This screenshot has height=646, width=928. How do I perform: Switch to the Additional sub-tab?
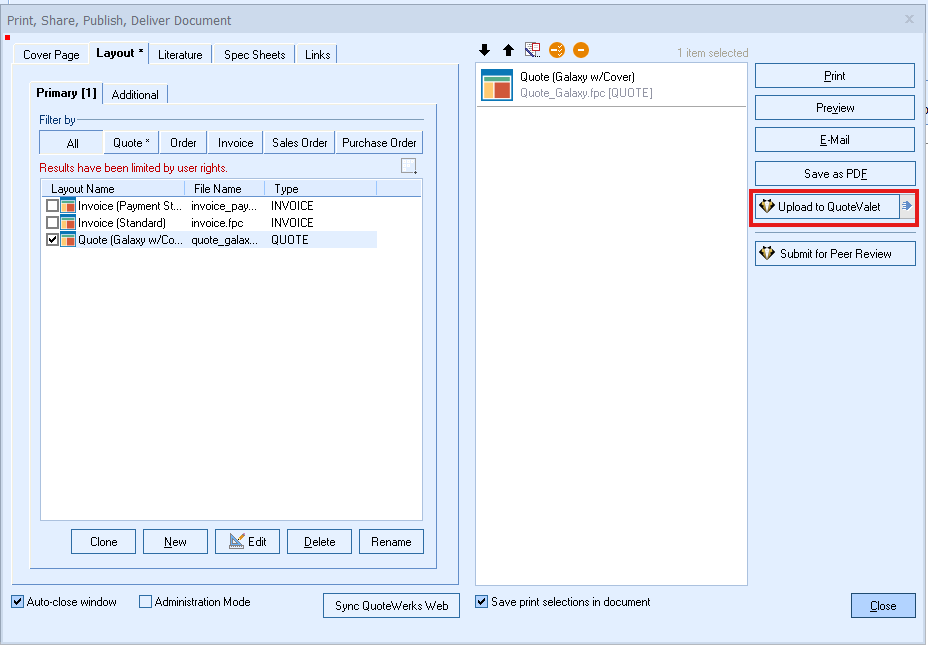pos(135,95)
